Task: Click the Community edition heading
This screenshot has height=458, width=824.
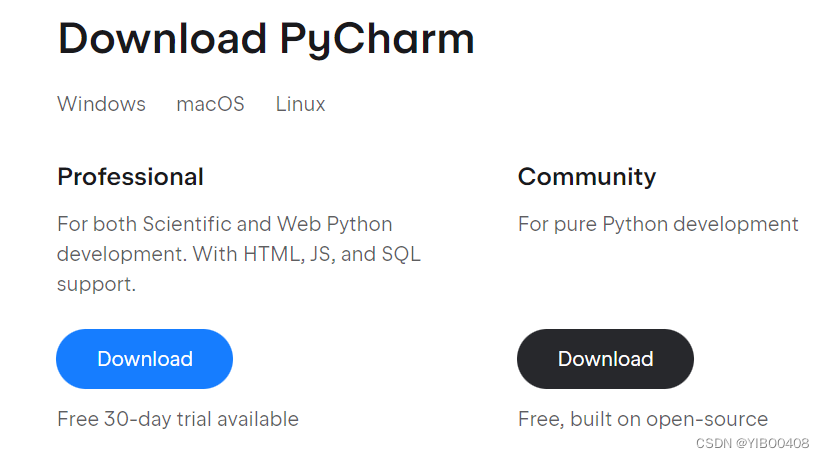Action: [586, 177]
